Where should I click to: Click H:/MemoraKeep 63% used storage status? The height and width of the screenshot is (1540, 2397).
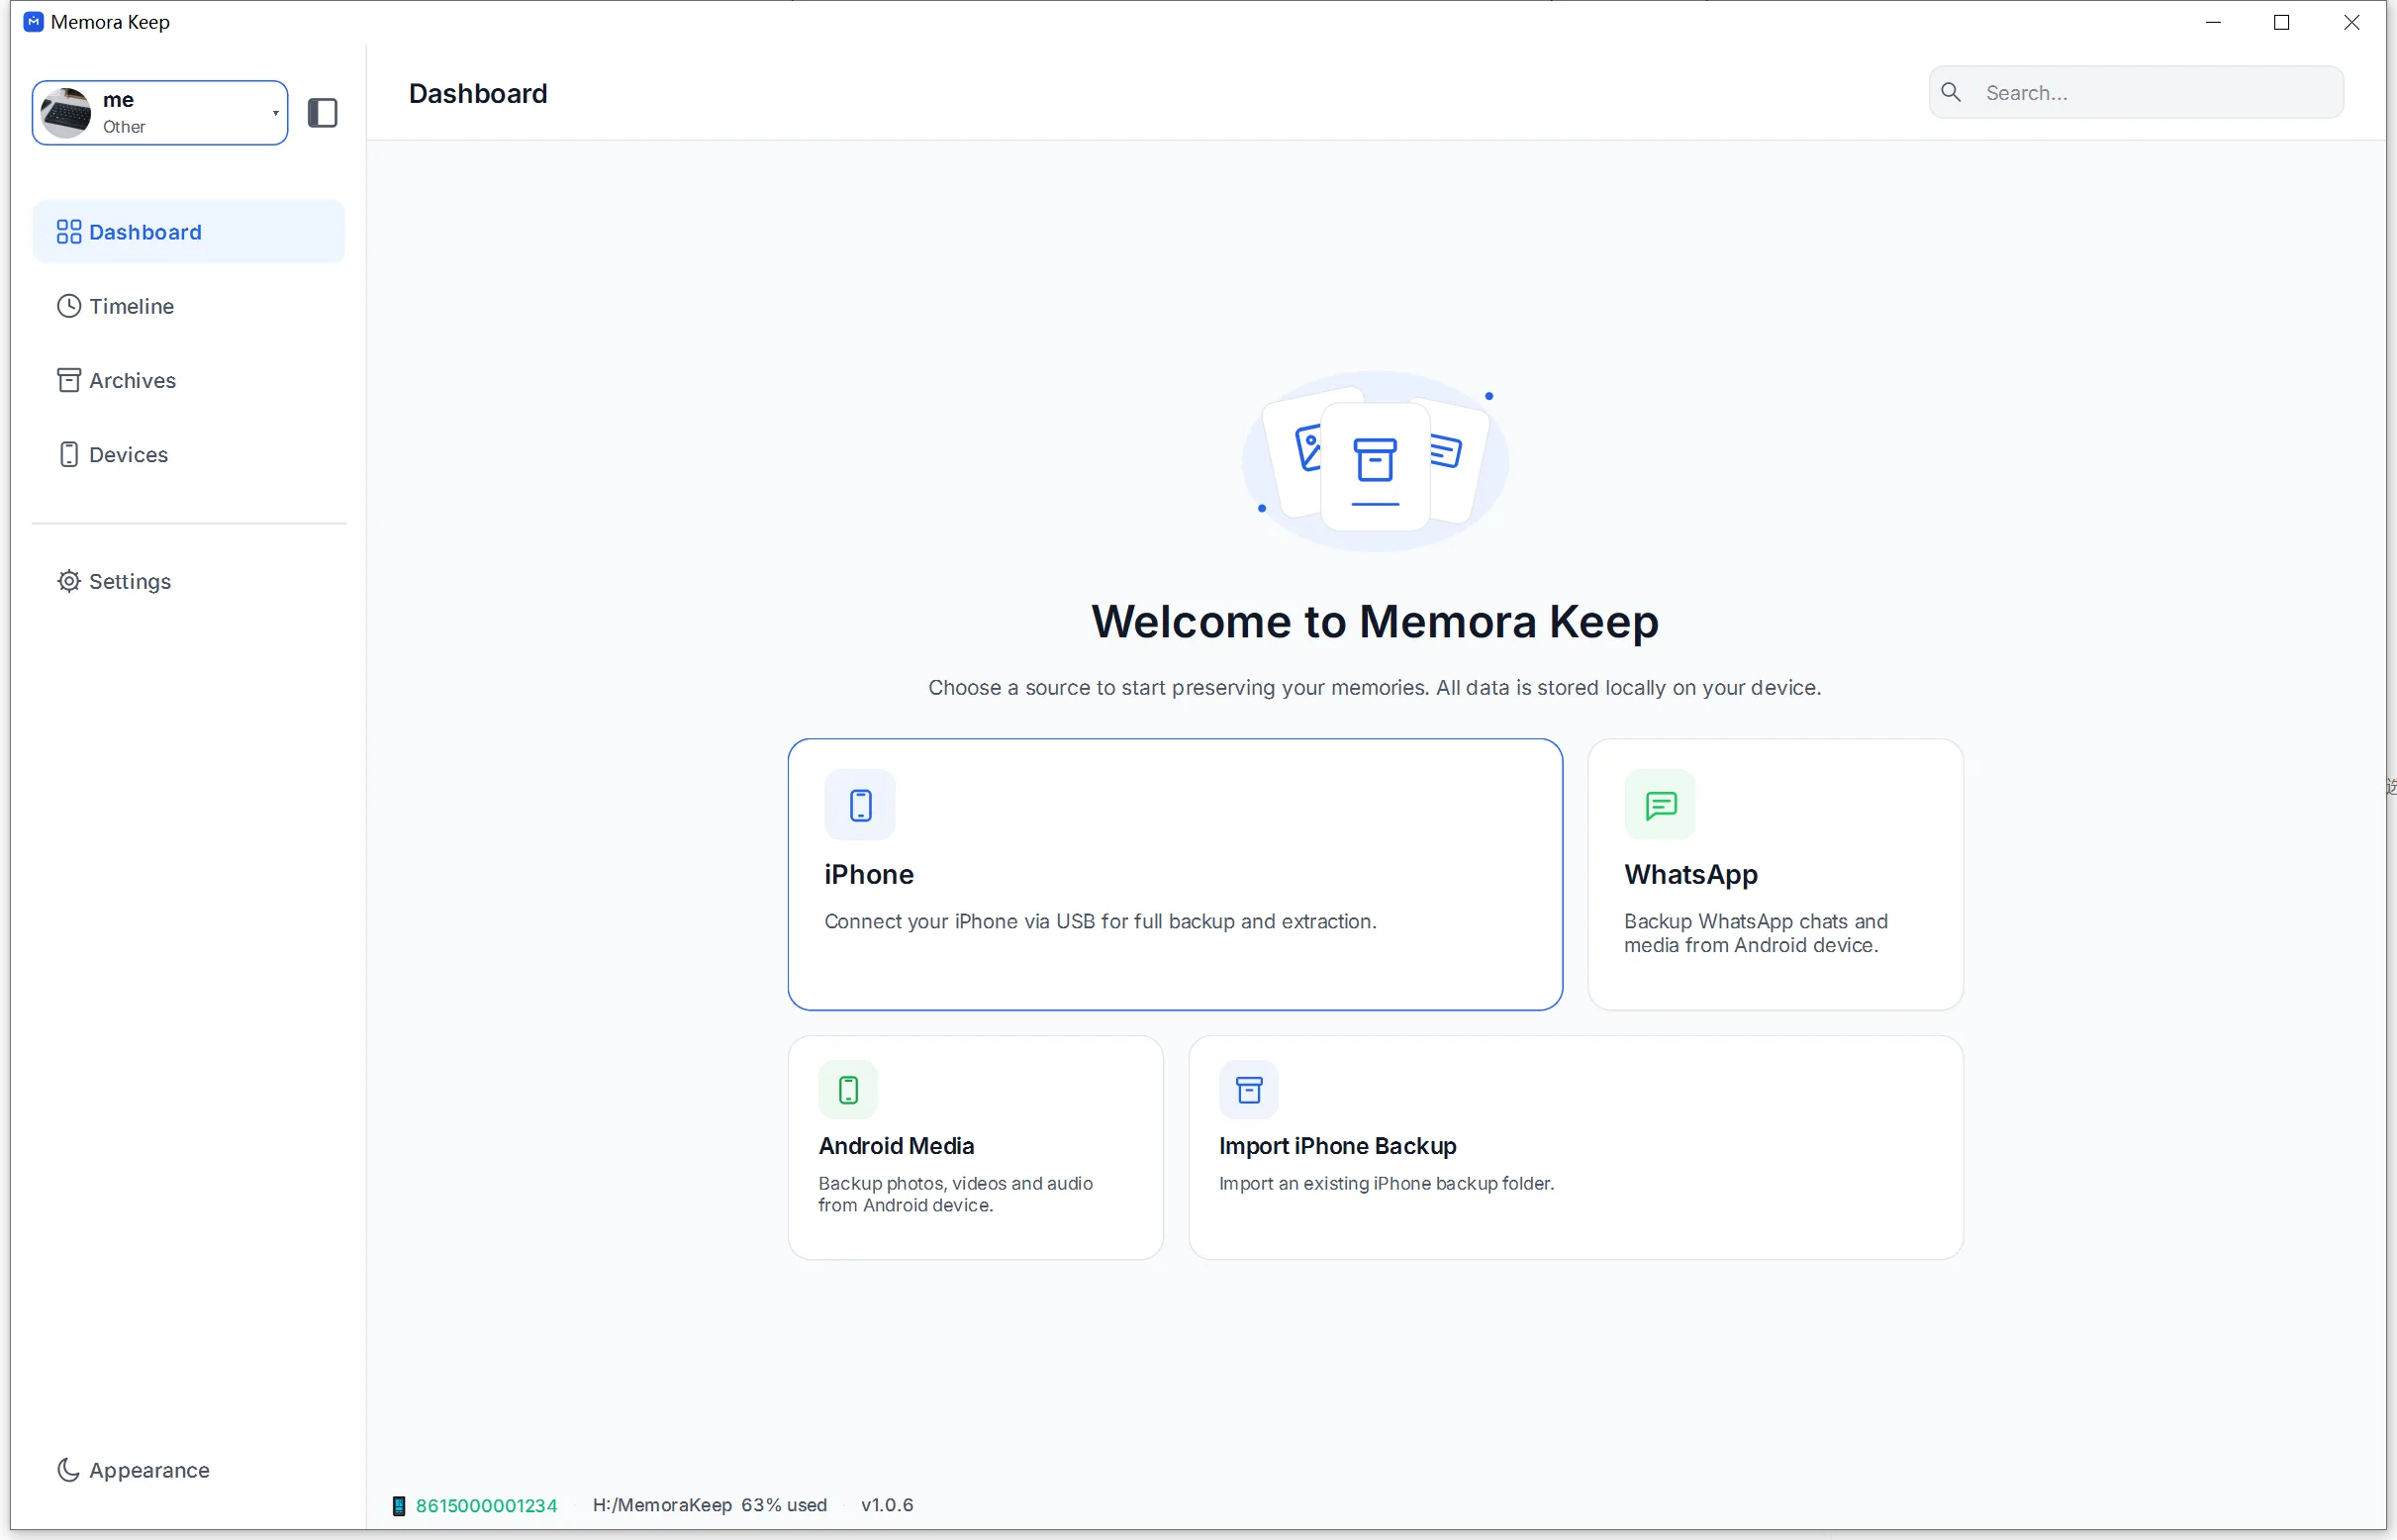pos(710,1506)
